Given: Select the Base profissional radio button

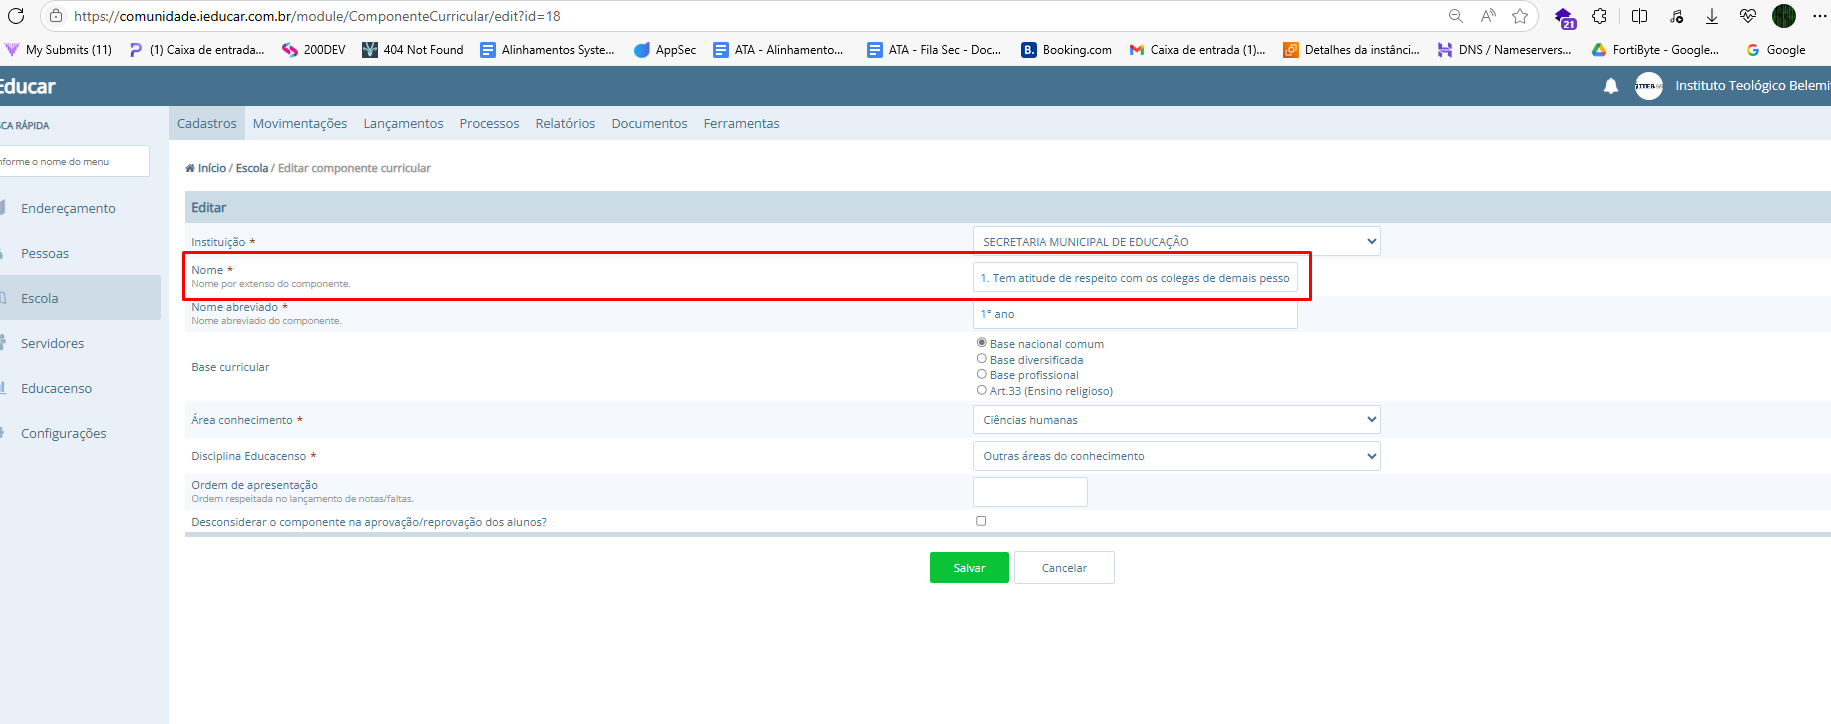Looking at the screenshot, I should point(981,374).
